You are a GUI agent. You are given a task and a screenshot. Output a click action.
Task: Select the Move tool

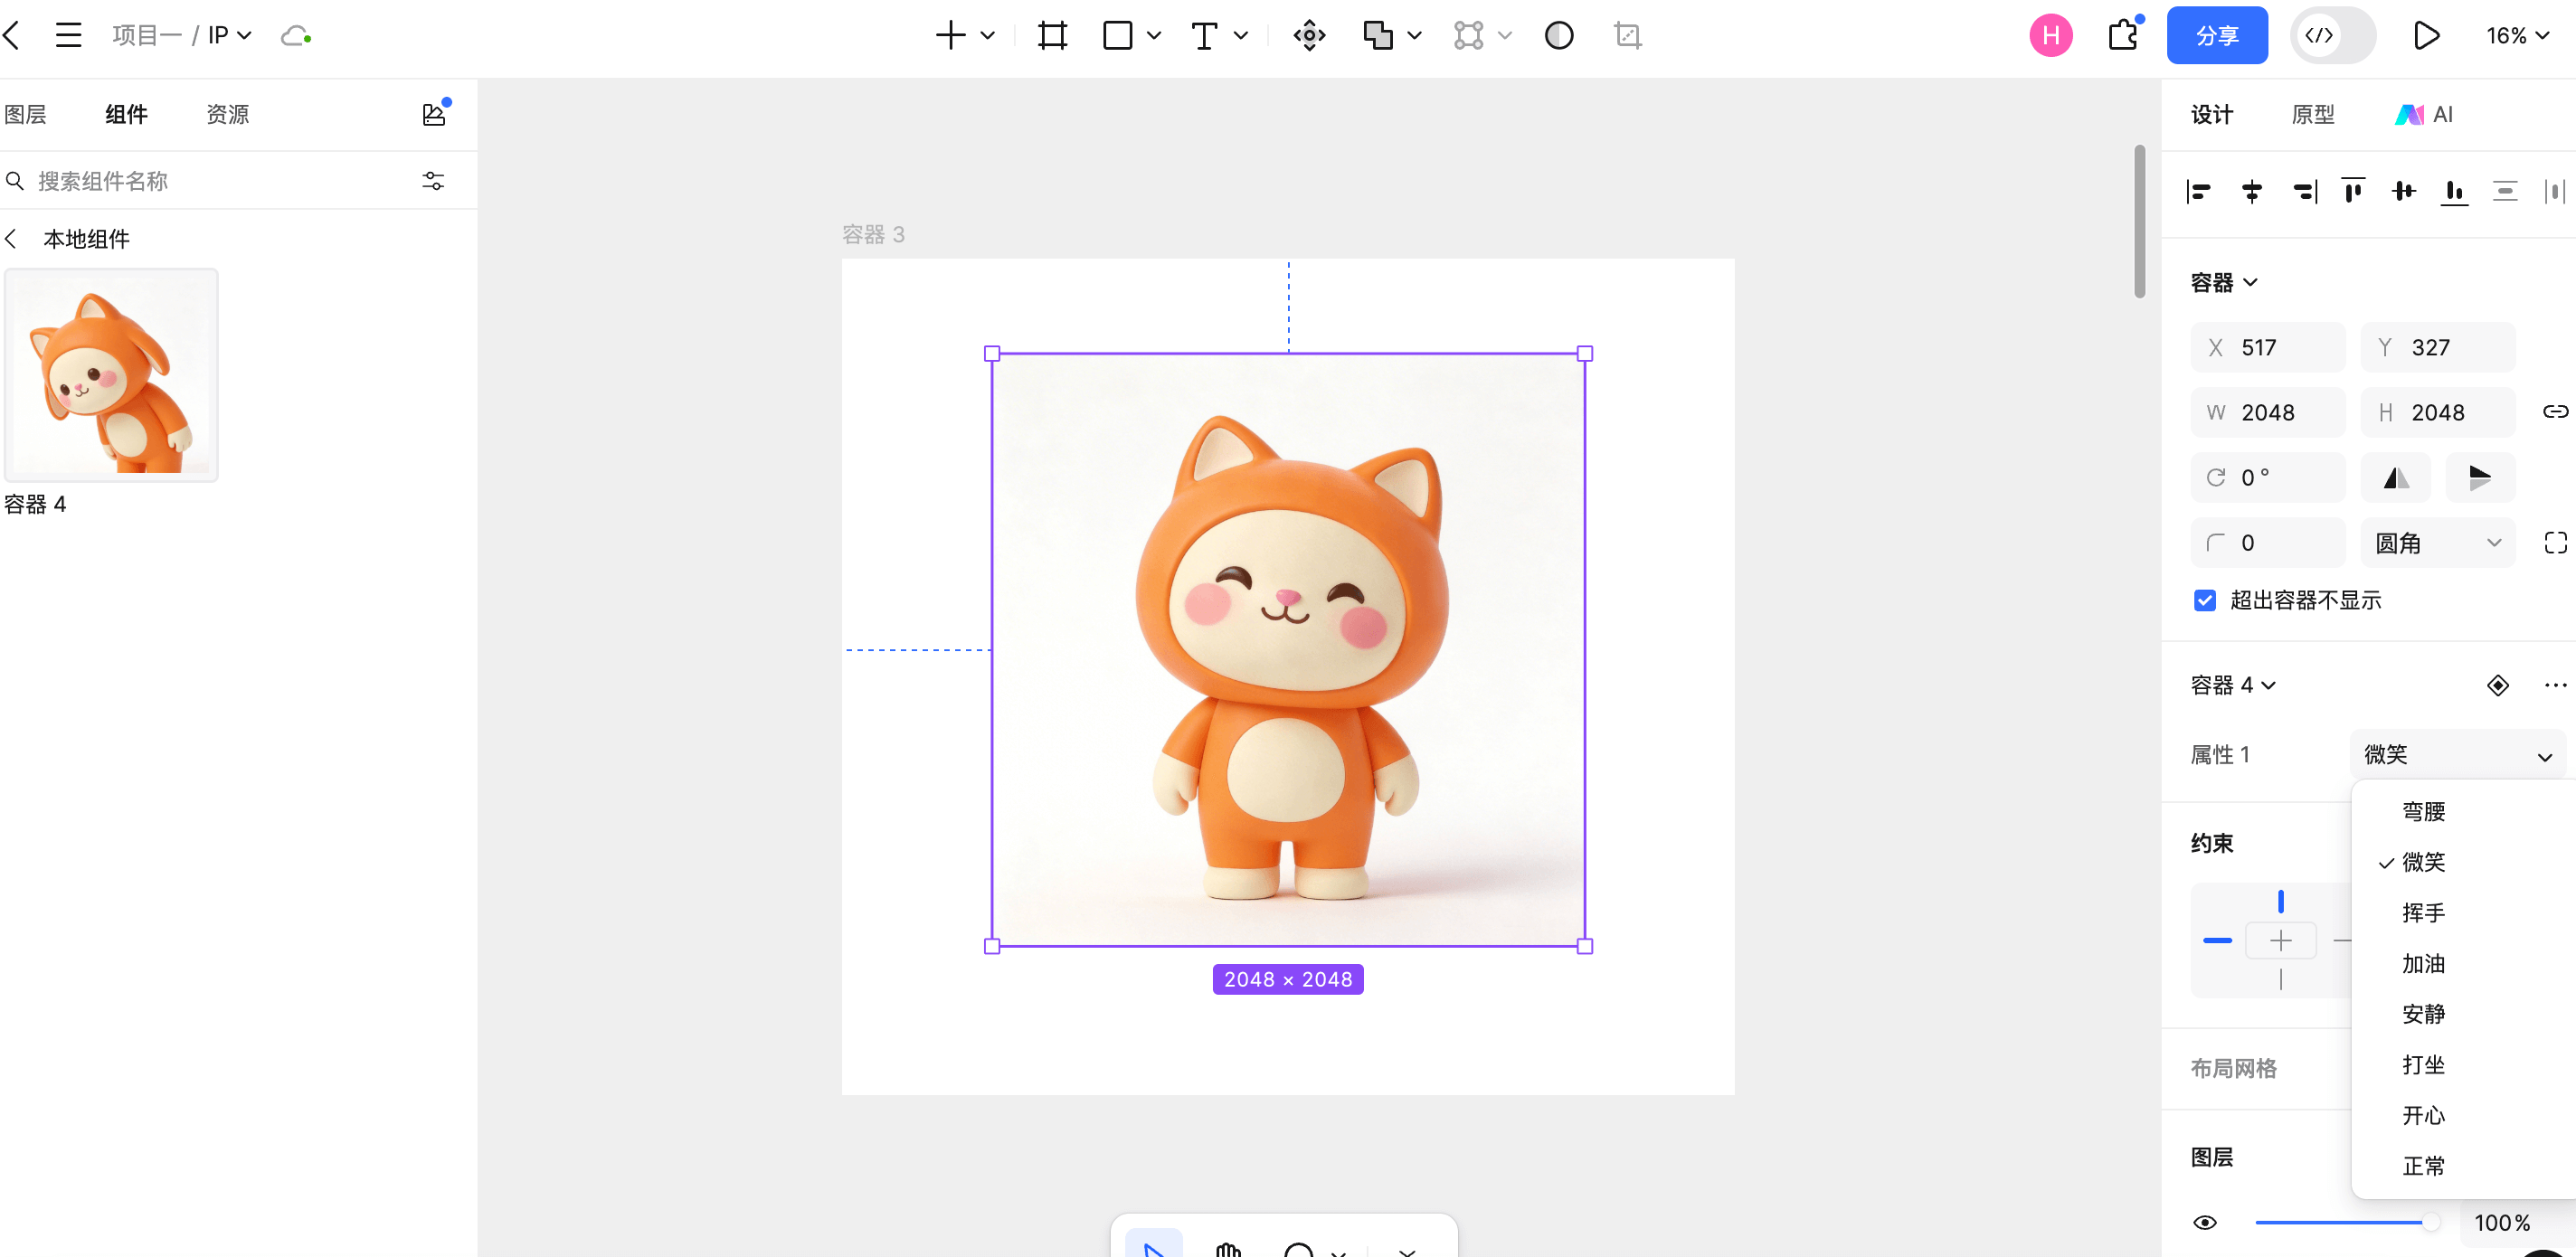click(1308, 35)
